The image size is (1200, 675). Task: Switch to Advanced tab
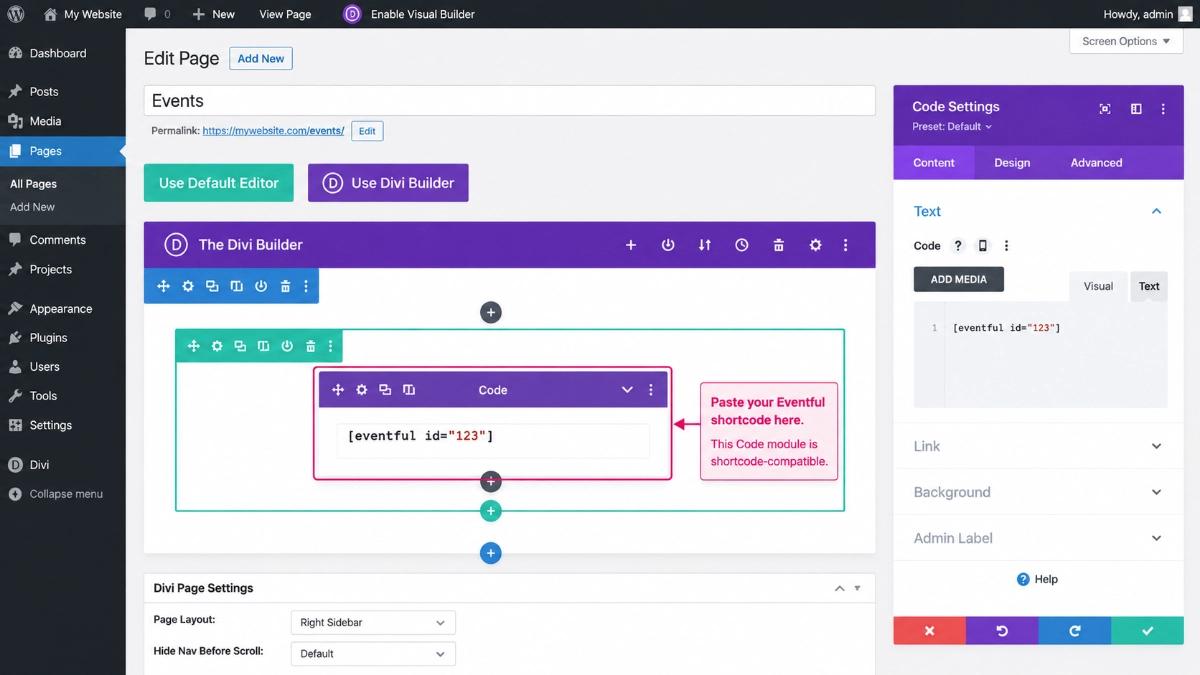1096,163
